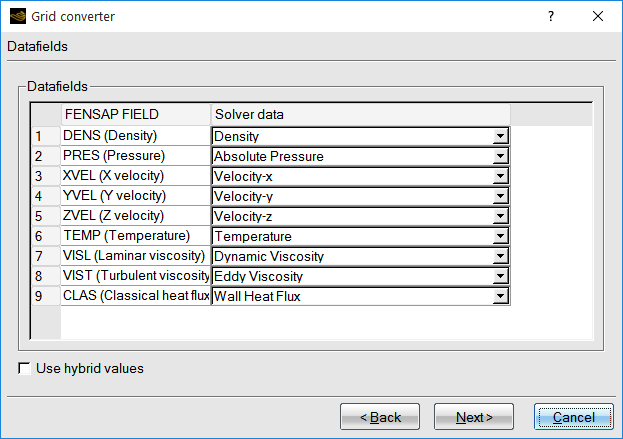Click the Cancel button
The height and width of the screenshot is (439, 623).
(x=573, y=417)
